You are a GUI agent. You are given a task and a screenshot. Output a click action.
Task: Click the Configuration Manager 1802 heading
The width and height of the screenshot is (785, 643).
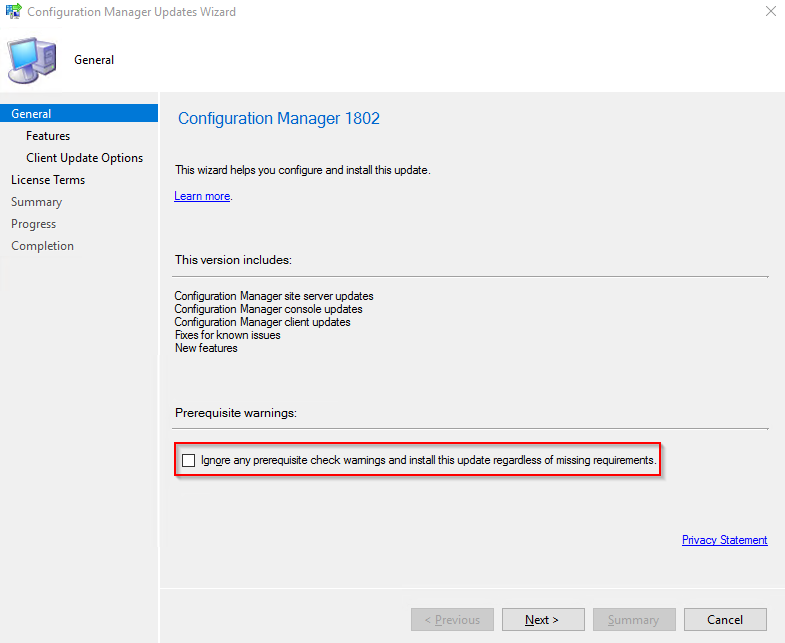point(279,118)
